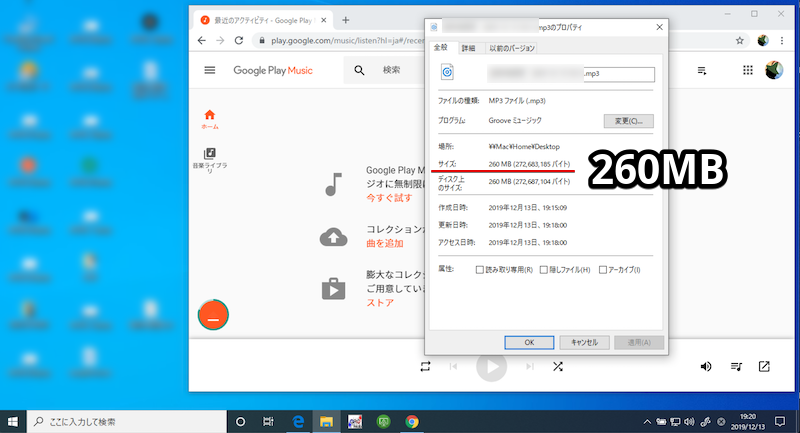
Task: Open the Music Library sidebar icon
Action: point(210,155)
